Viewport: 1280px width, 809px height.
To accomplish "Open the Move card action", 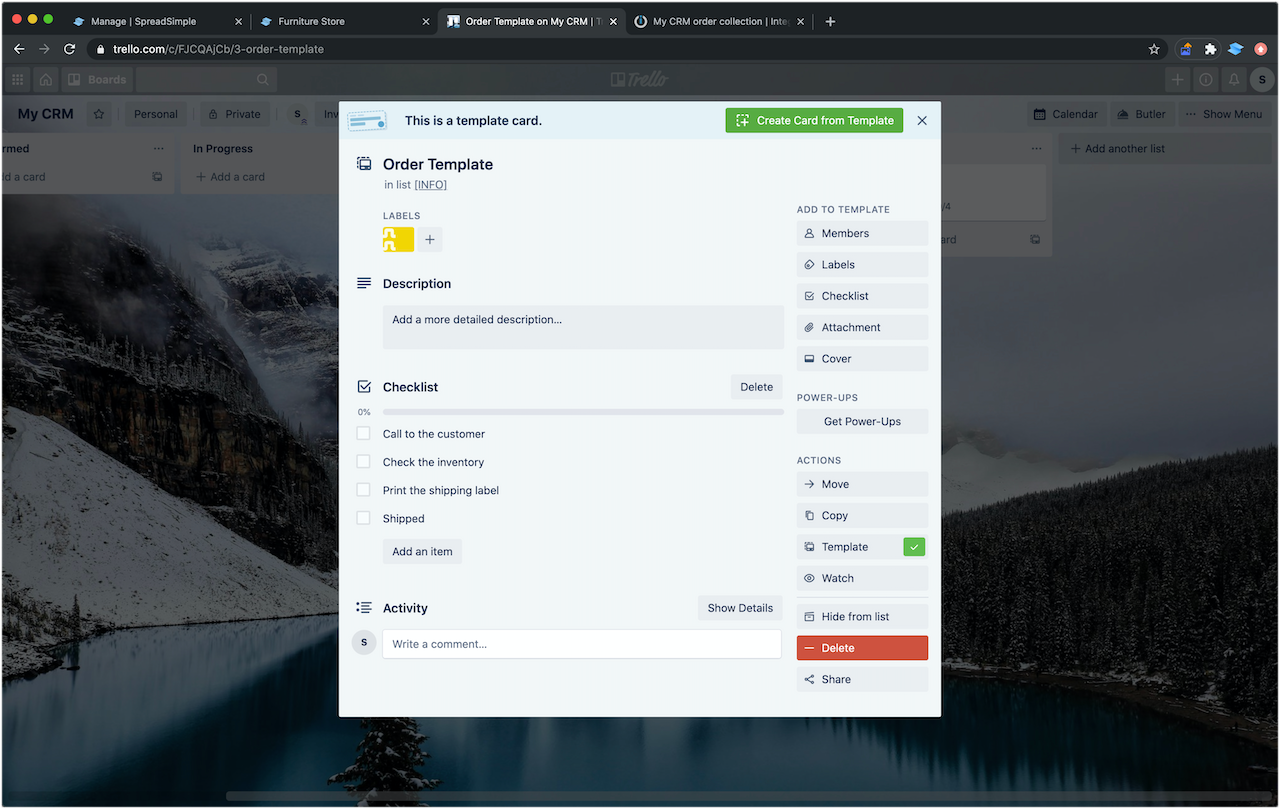I will (x=861, y=484).
